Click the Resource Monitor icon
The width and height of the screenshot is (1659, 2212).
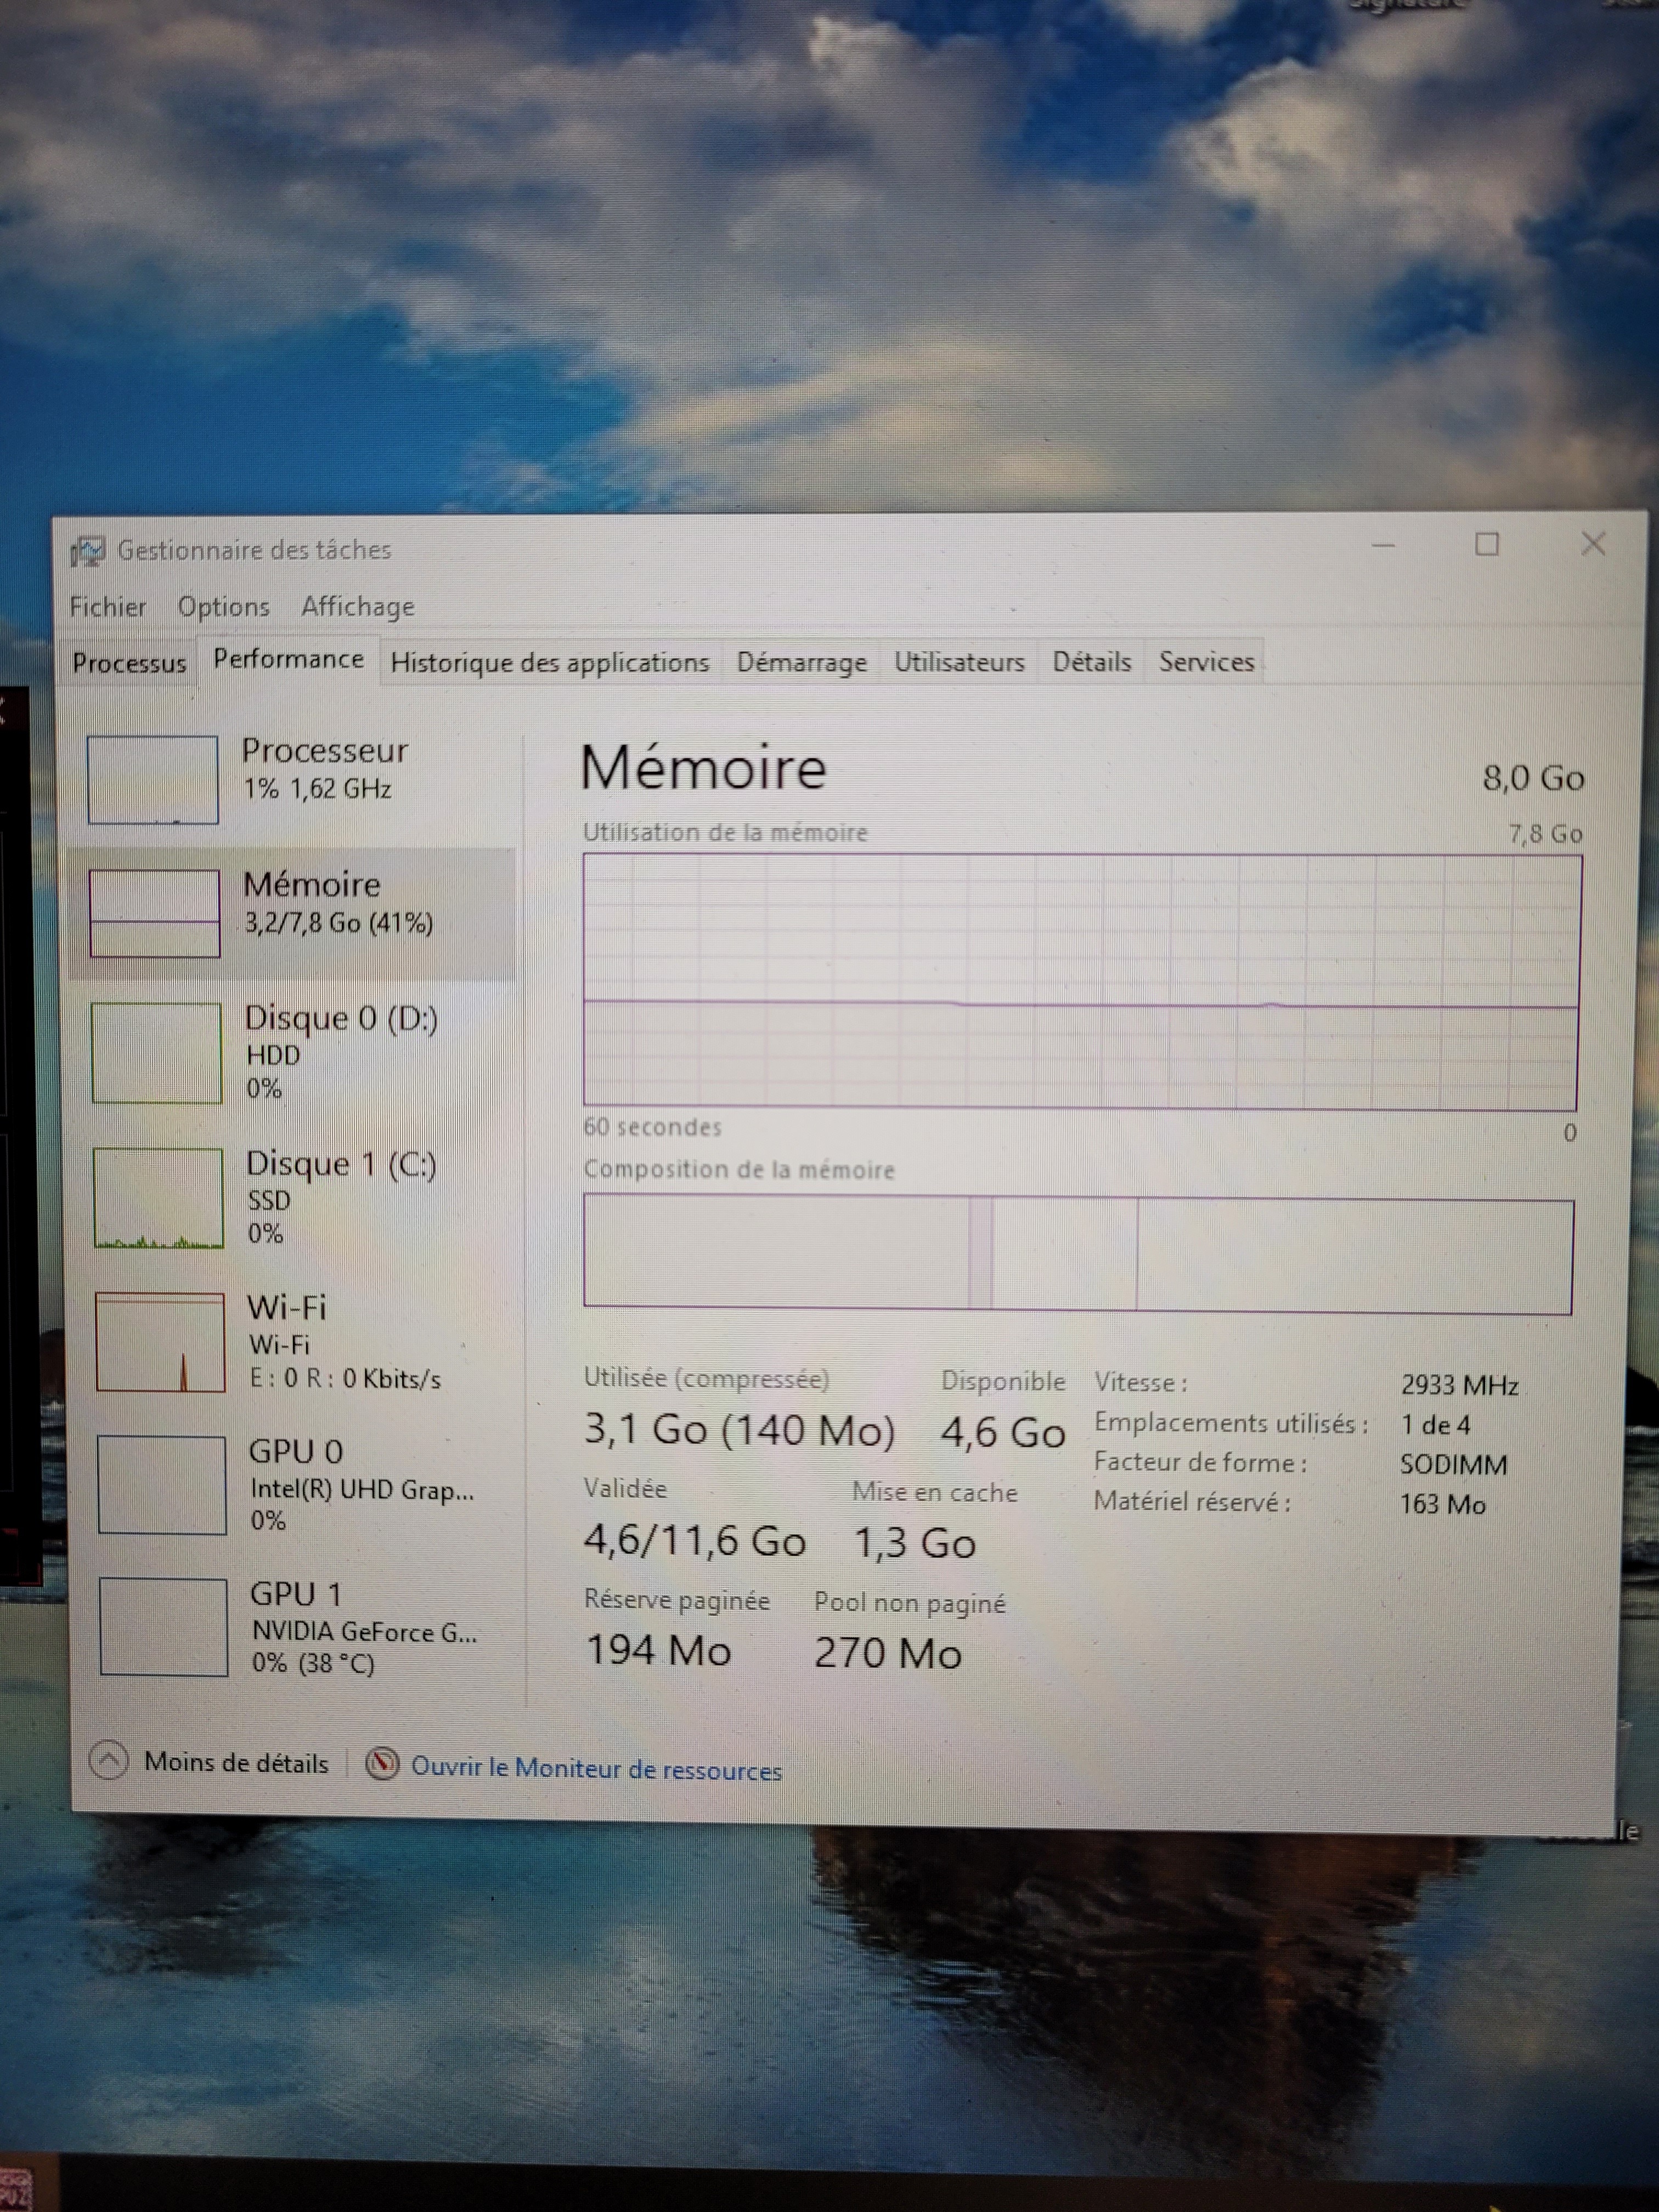382,1764
